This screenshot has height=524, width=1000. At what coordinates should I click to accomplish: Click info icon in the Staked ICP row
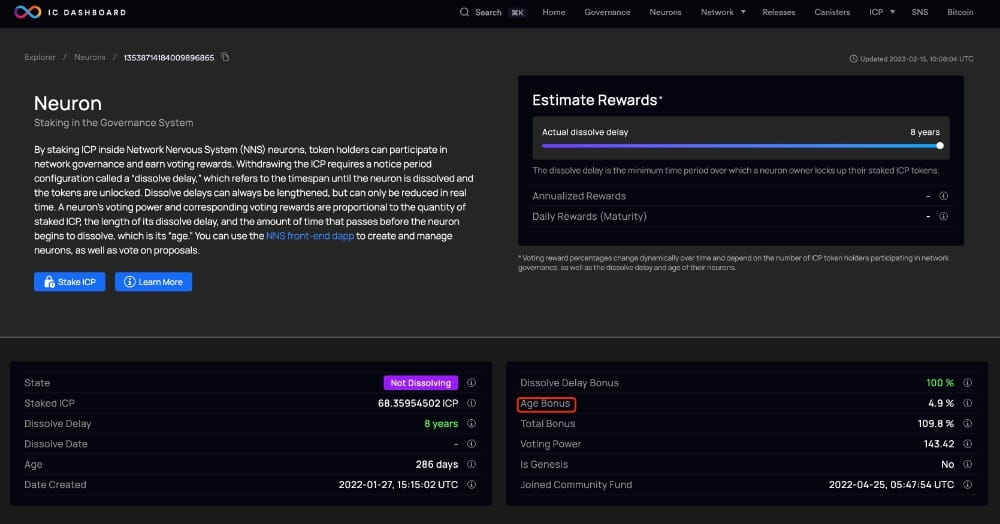click(471, 403)
